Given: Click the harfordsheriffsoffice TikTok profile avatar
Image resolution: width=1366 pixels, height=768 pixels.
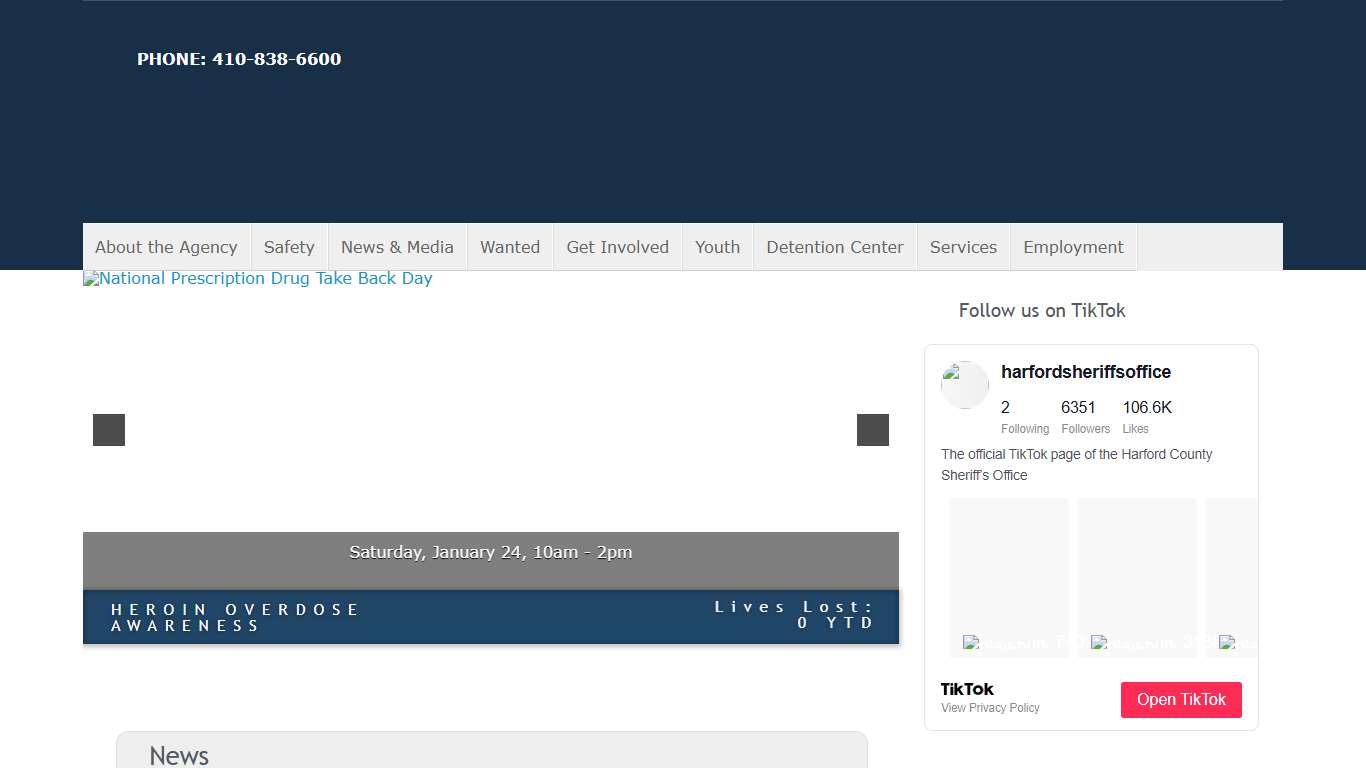Looking at the screenshot, I should click(965, 385).
